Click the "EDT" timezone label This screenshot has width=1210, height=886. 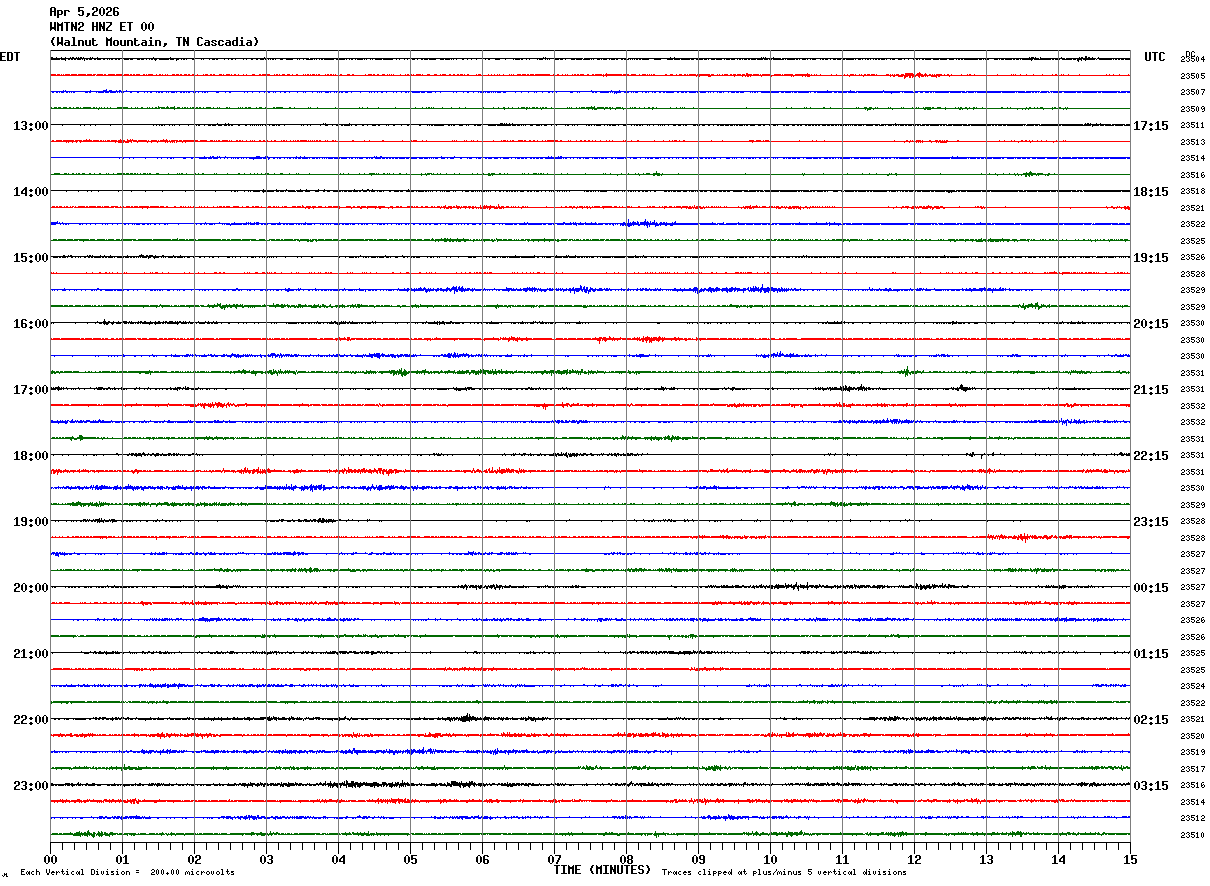[x=10, y=57]
